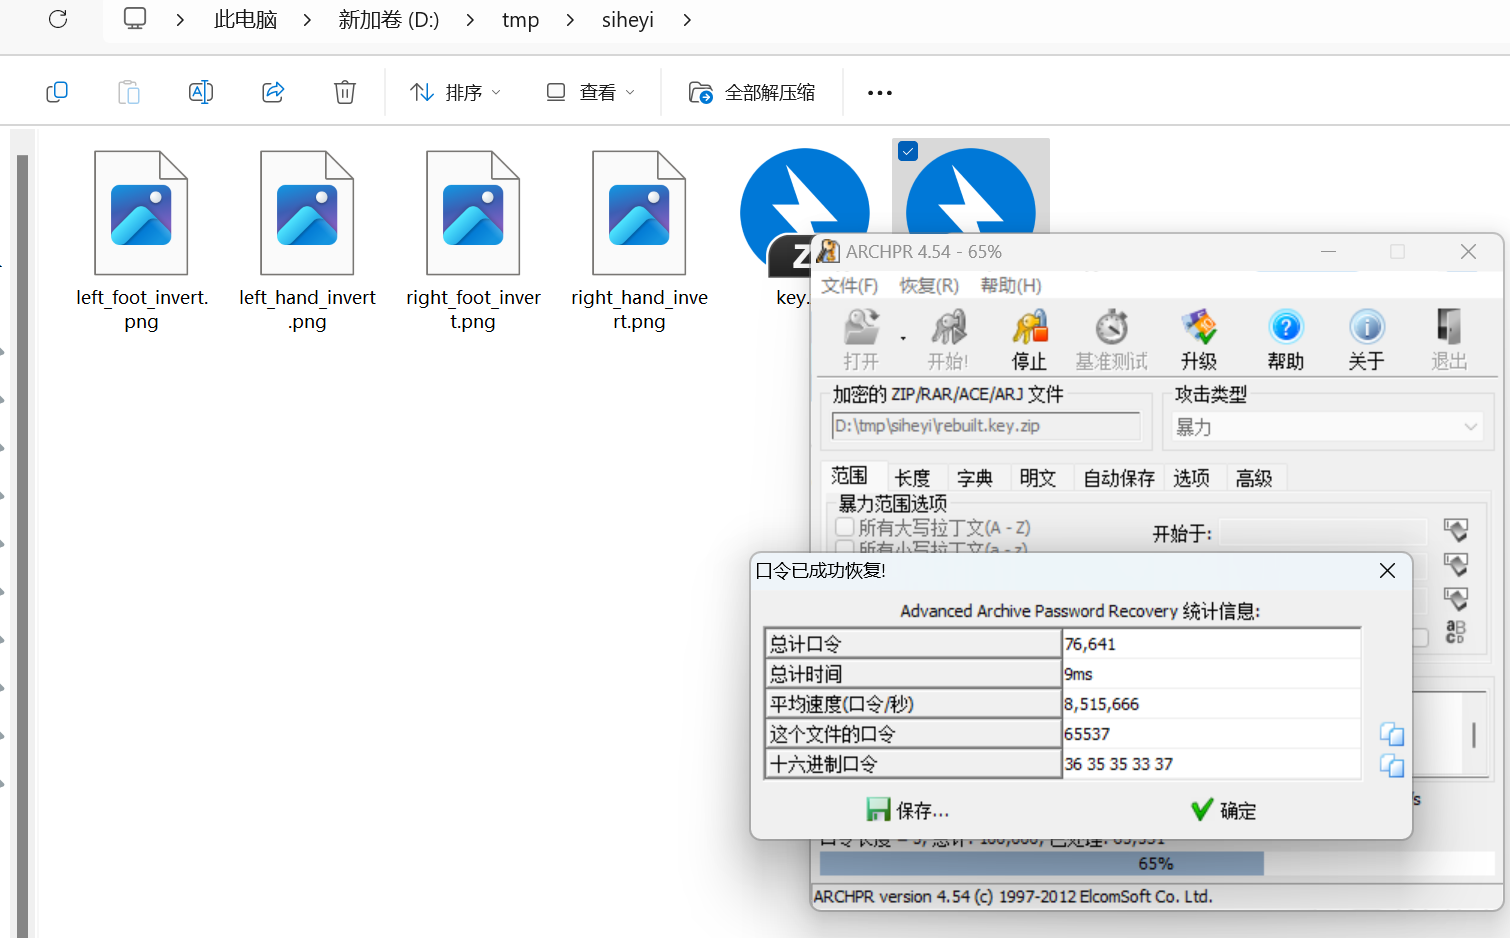This screenshot has width=1510, height=938.
Task: Click the 8,515,666 average speed value
Action: [x=1102, y=704]
